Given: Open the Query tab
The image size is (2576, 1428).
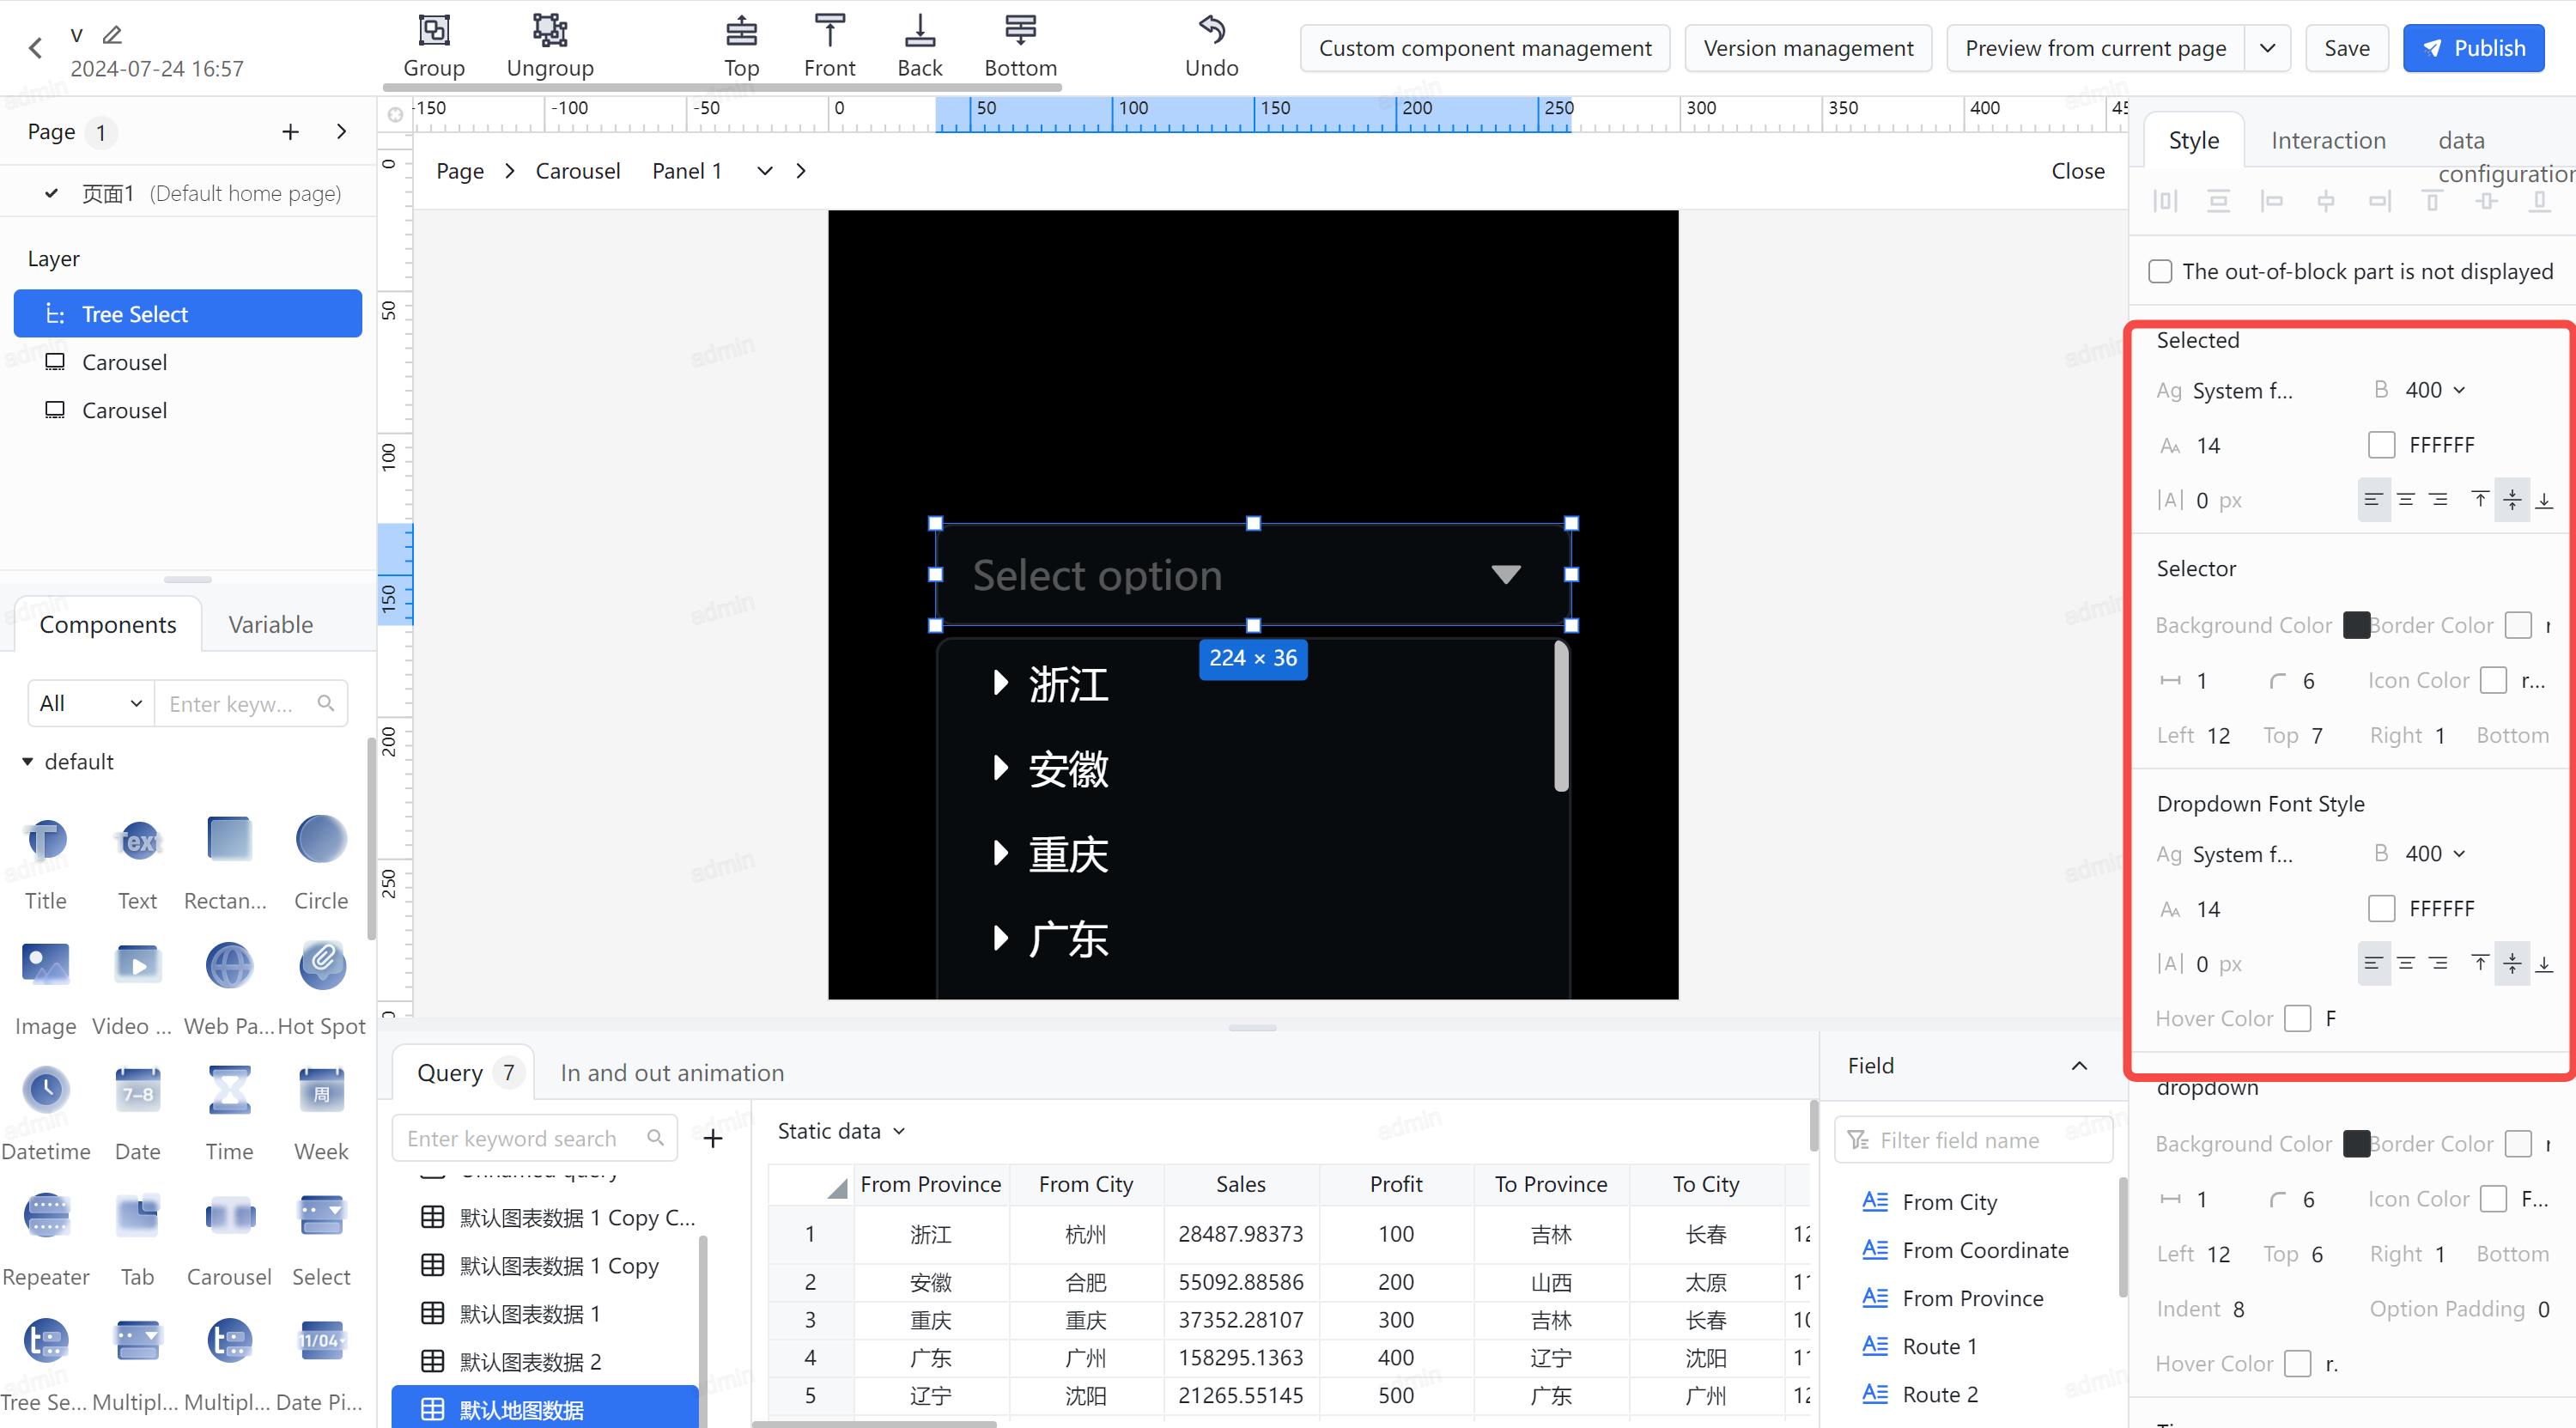Looking at the screenshot, I should coord(463,1073).
